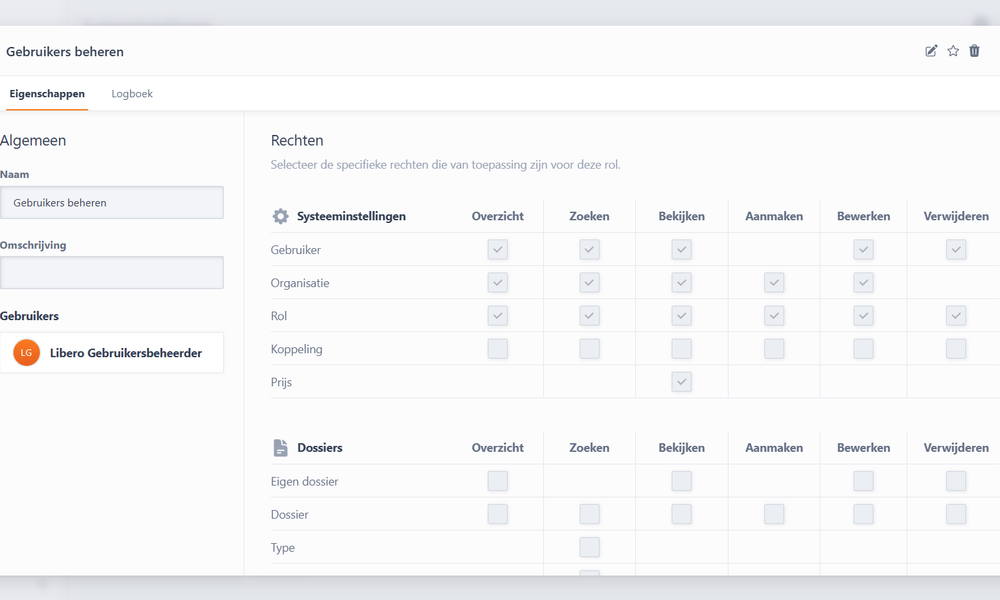Click the Algemeen heading
The width and height of the screenshot is (1000, 600).
click(33, 140)
